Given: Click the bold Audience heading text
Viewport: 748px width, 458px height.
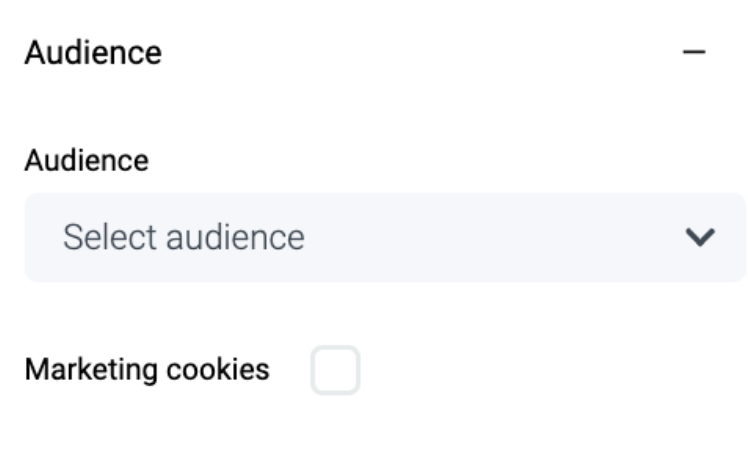Looking at the screenshot, I should coord(93,52).
